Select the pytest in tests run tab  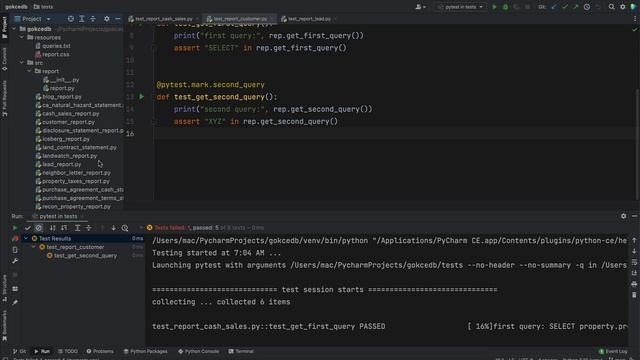pyautogui.click(x=57, y=216)
